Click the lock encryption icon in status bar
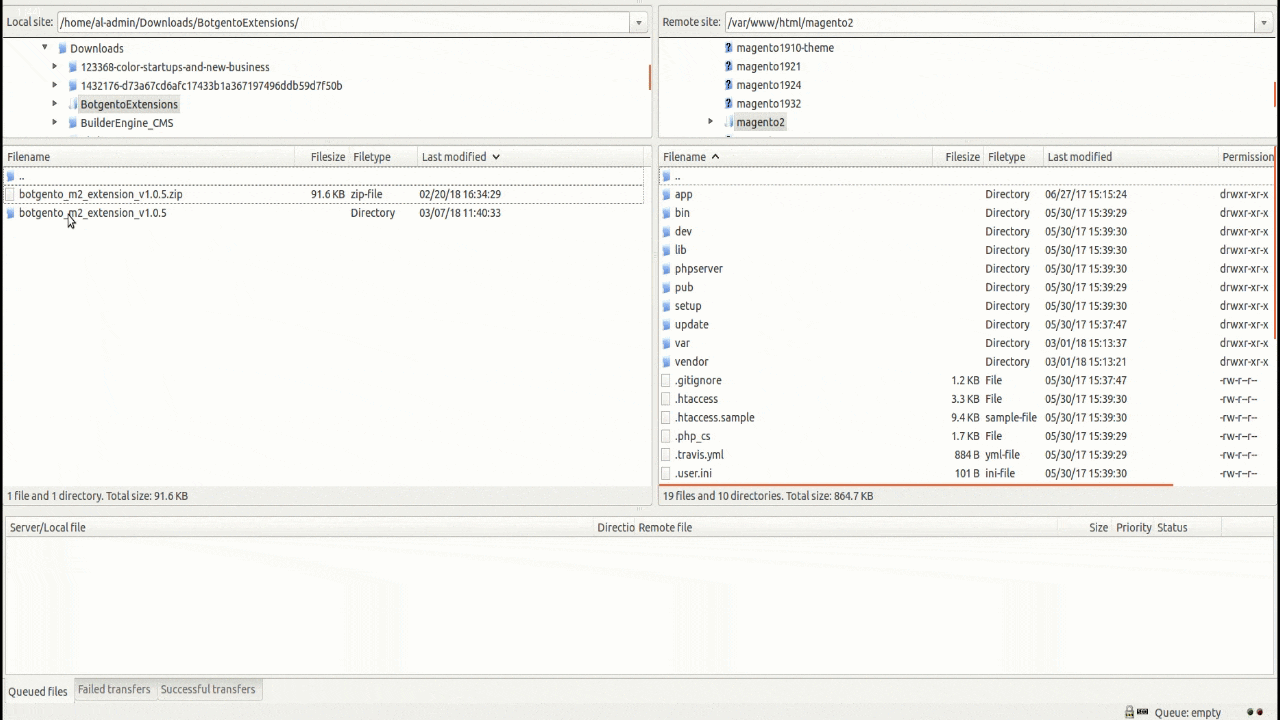The width and height of the screenshot is (1280, 720). pyautogui.click(x=1130, y=712)
